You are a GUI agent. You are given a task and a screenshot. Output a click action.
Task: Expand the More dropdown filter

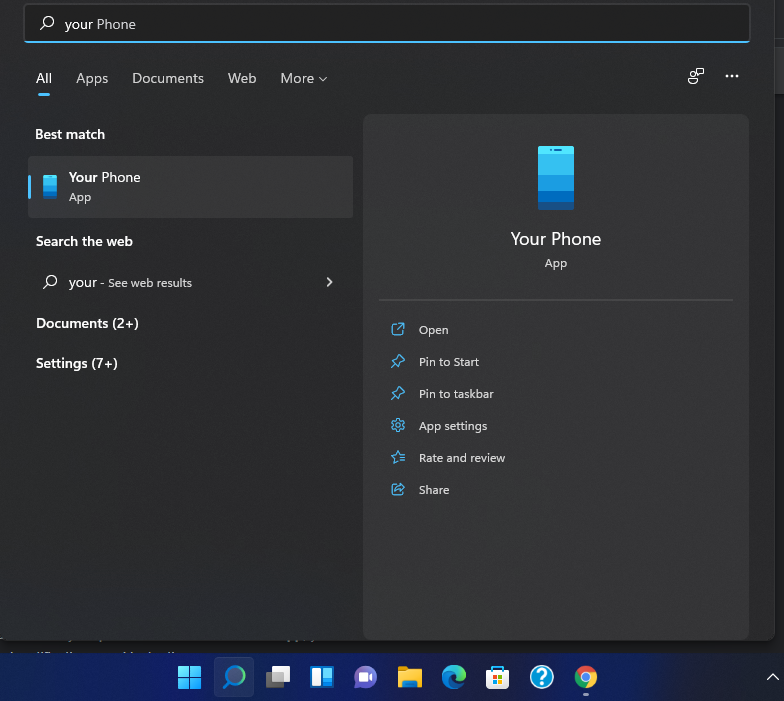304,78
